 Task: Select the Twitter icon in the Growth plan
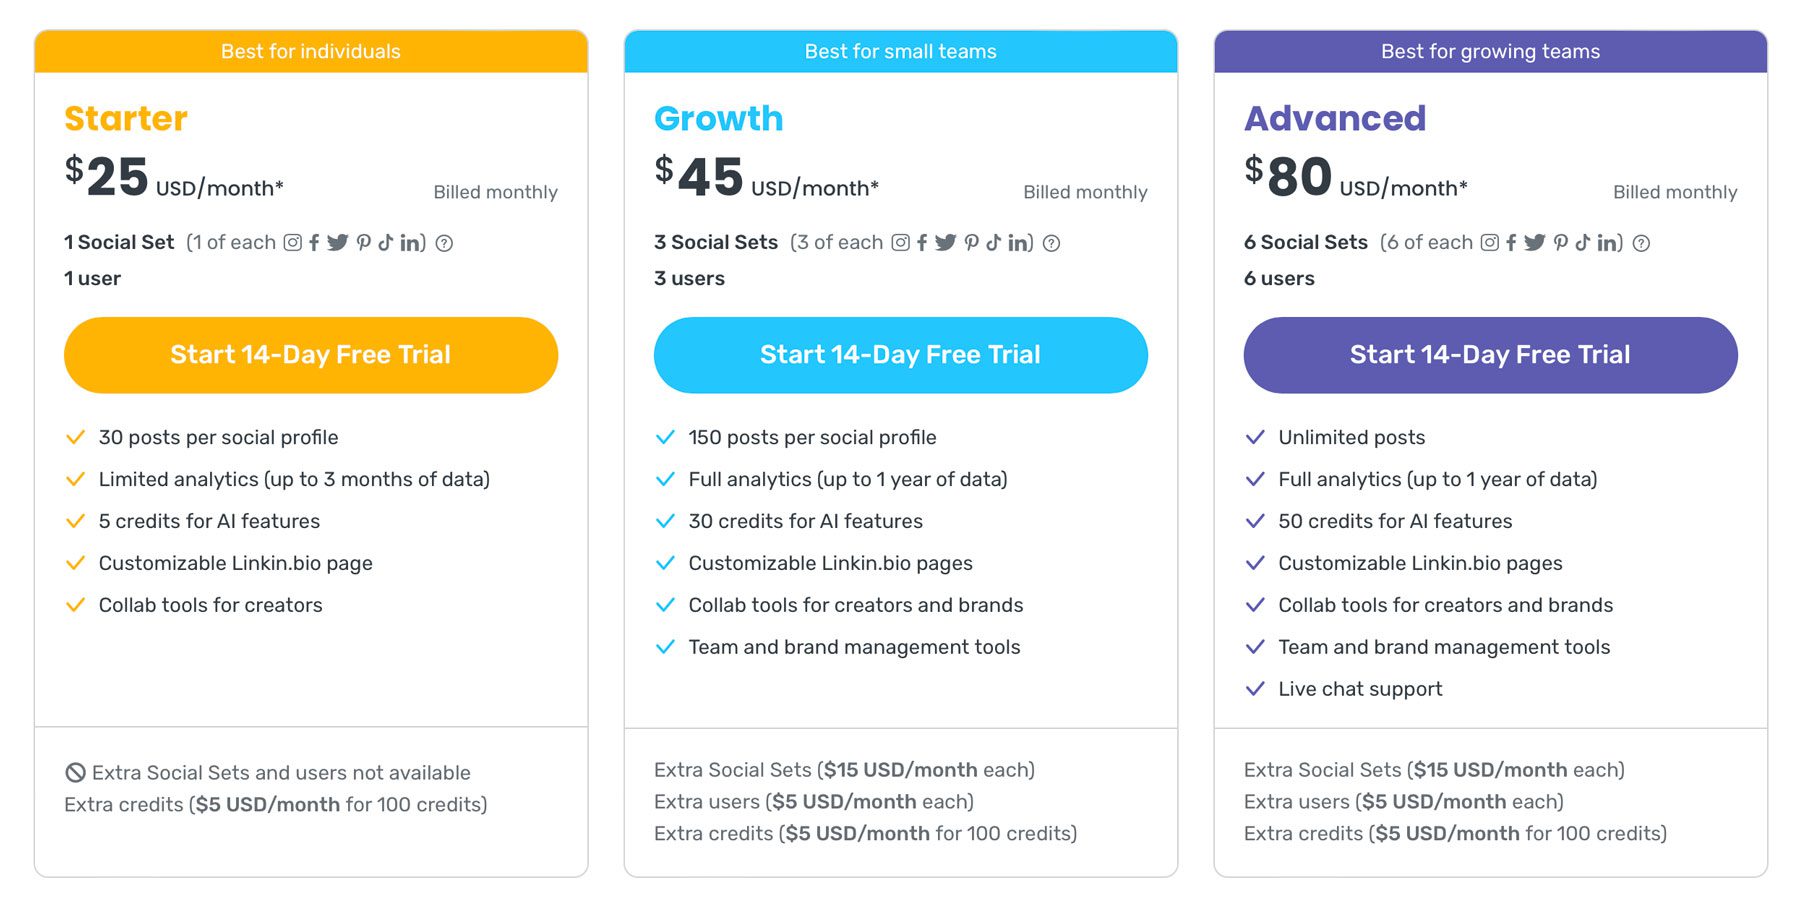click(945, 242)
